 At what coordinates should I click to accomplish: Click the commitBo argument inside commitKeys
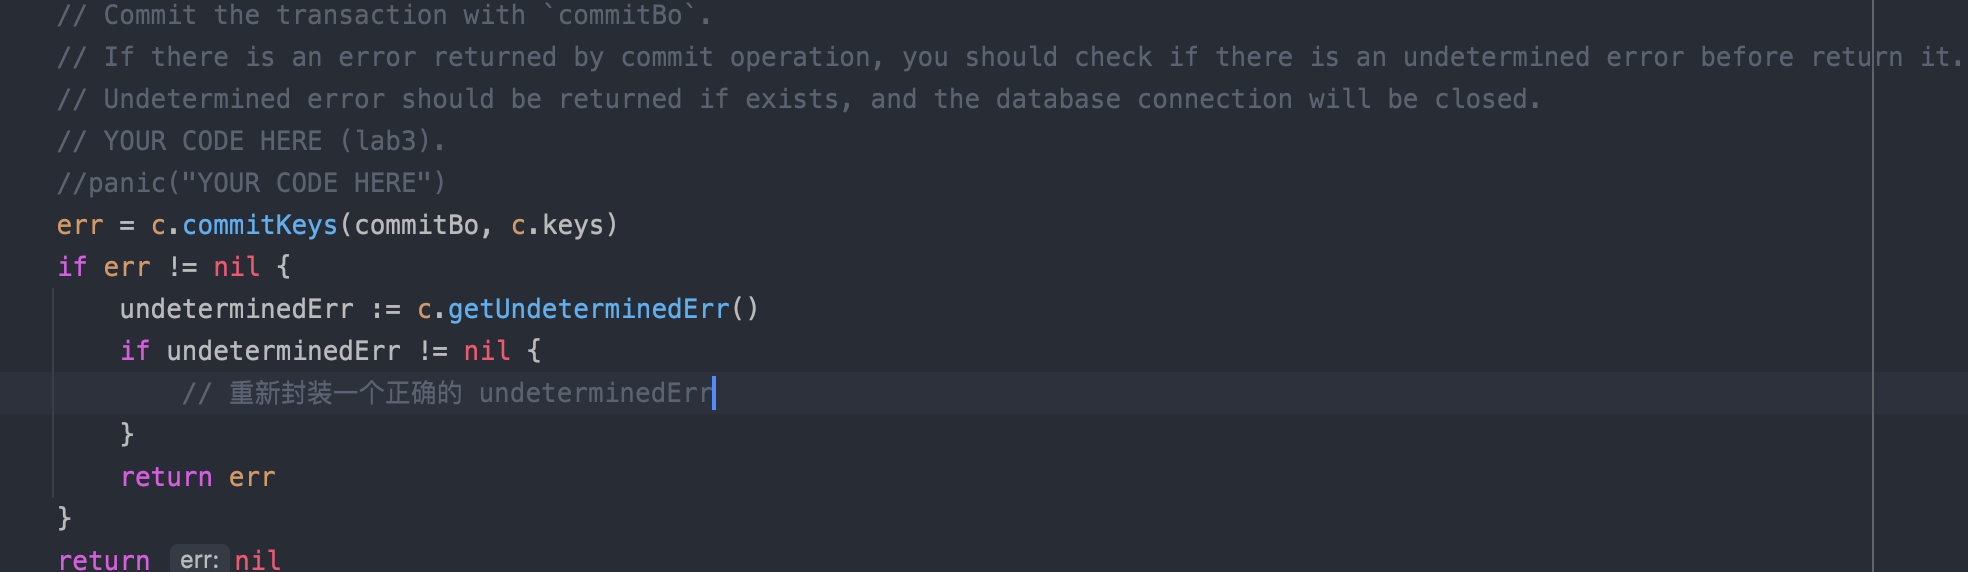[x=416, y=225]
